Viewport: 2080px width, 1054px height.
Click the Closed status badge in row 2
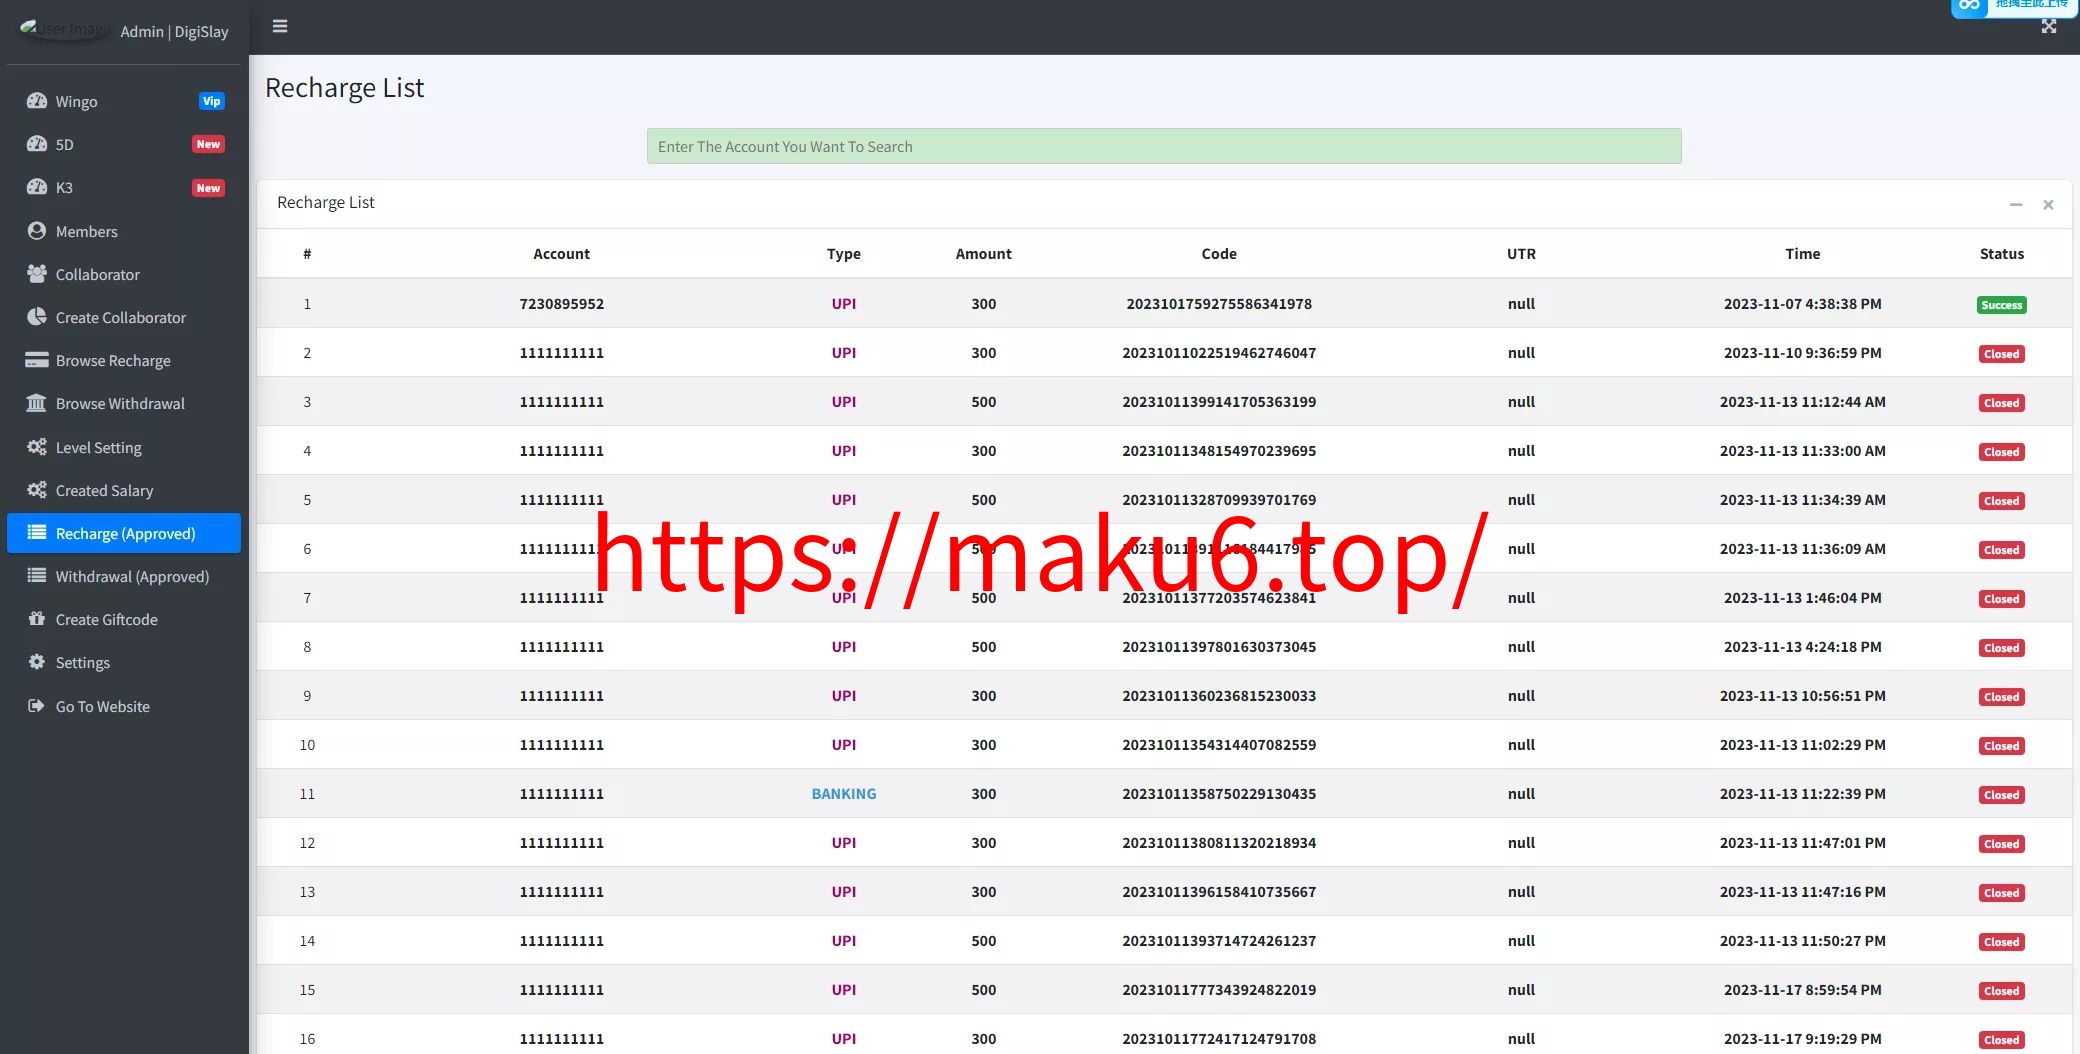(x=2001, y=354)
